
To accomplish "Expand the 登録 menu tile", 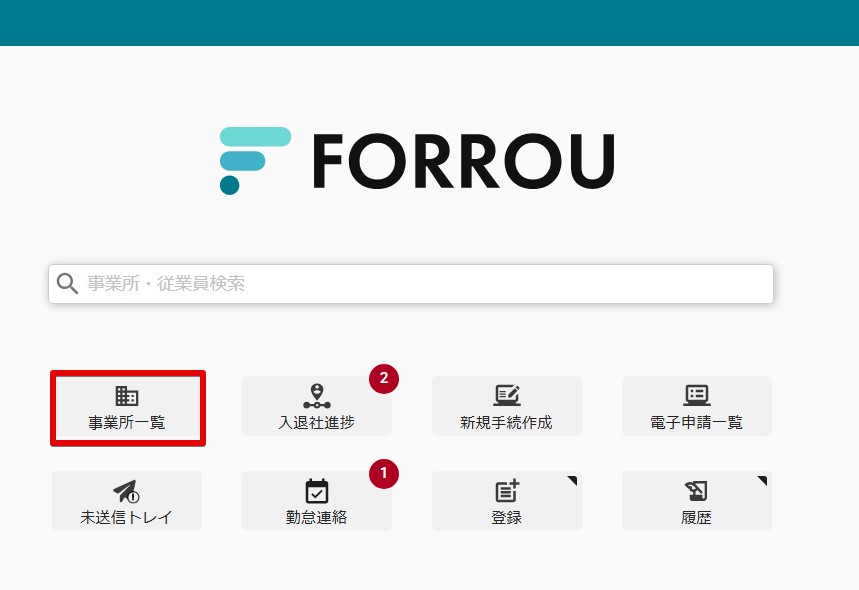I will [507, 501].
